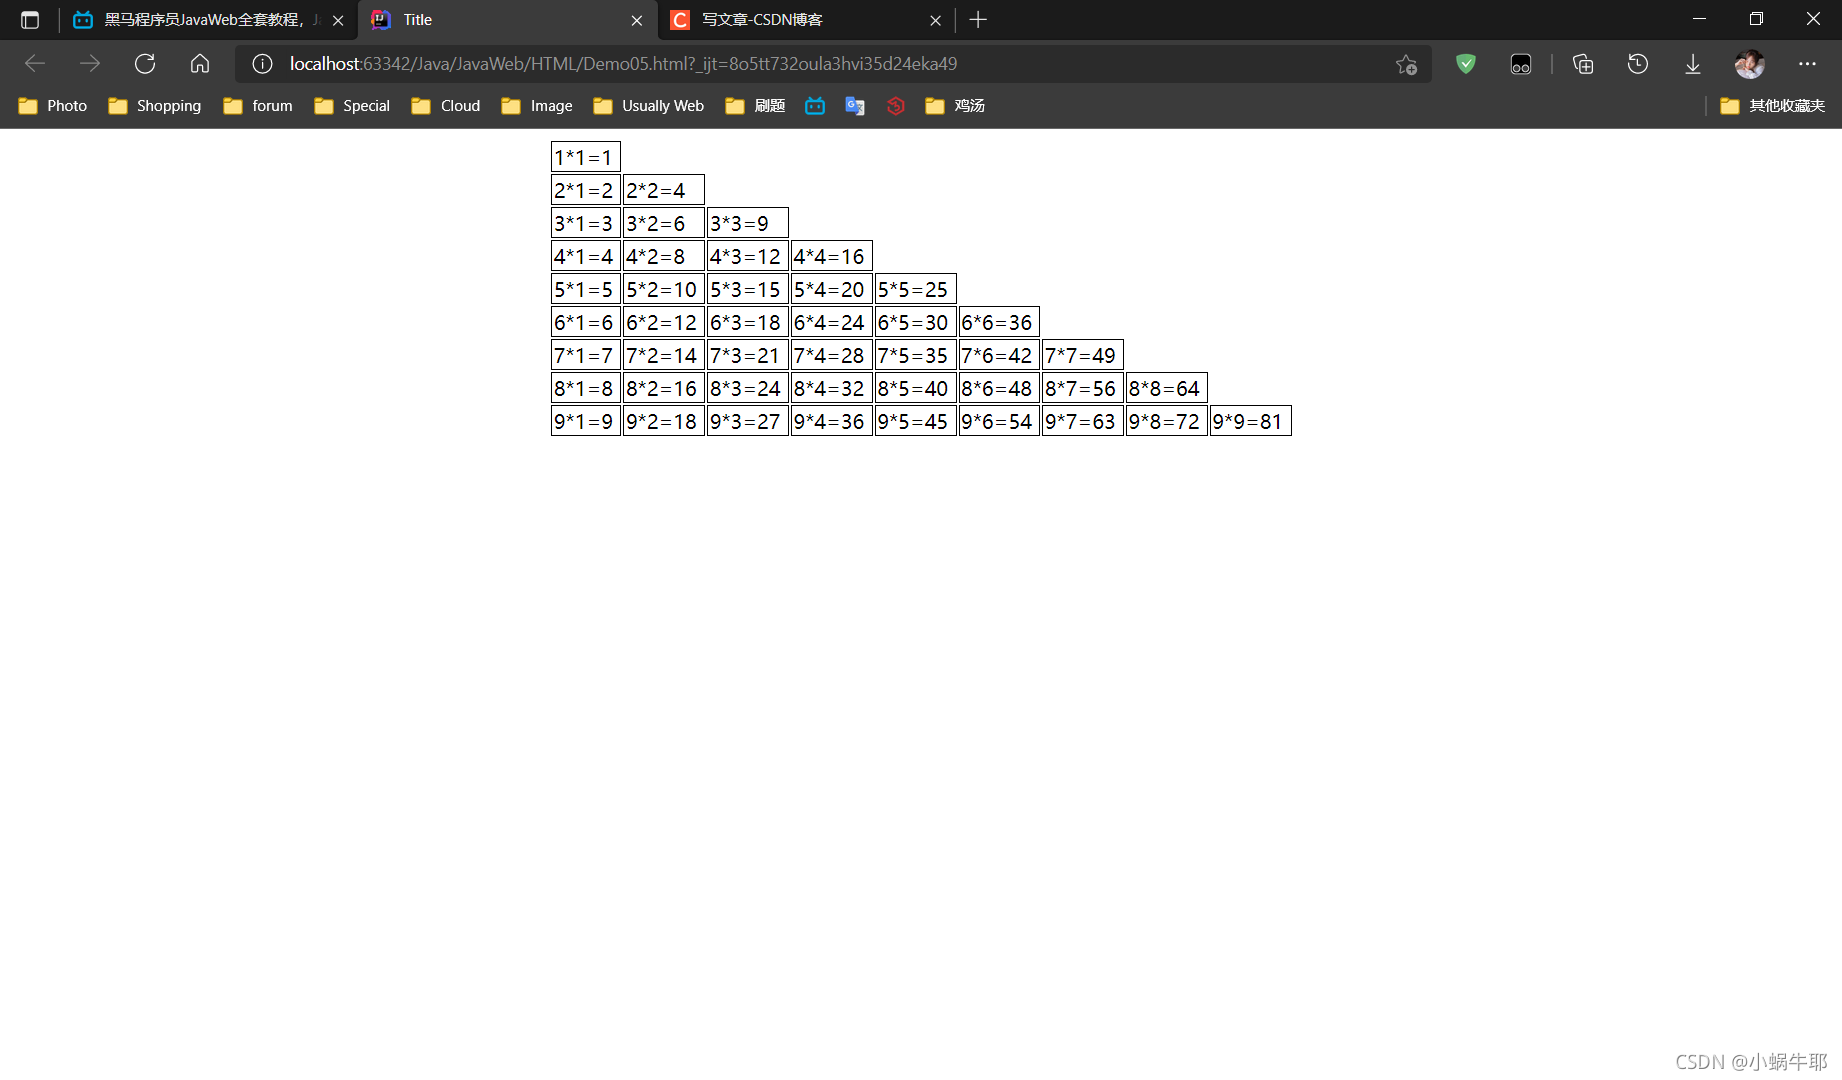This screenshot has width=1842, height=1080.
Task: Click the 4*3=12 table cell
Action: 748,256
